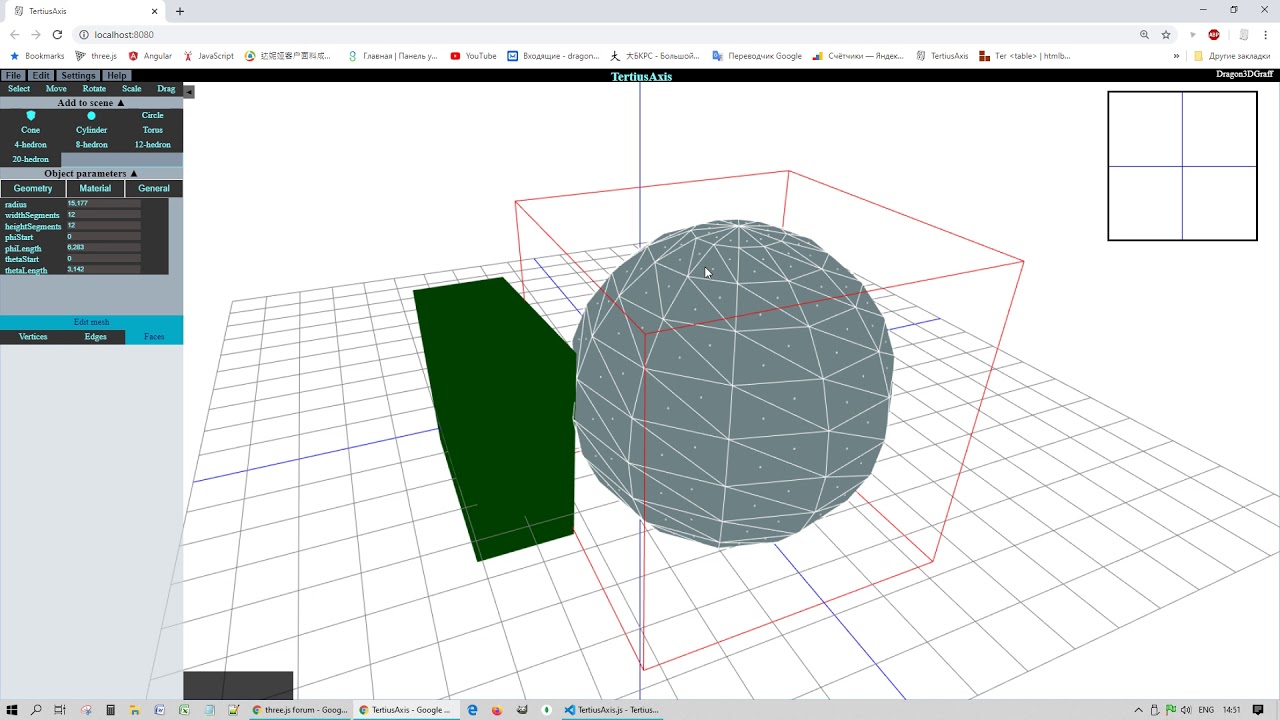Open GIMP from the taskbar
This screenshot has width=1280, height=720.
coord(522,710)
